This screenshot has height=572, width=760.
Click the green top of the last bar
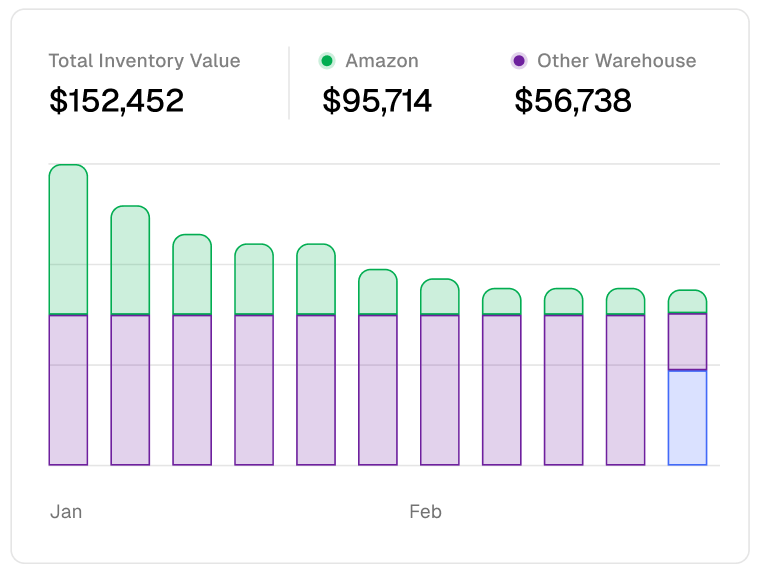(x=687, y=301)
